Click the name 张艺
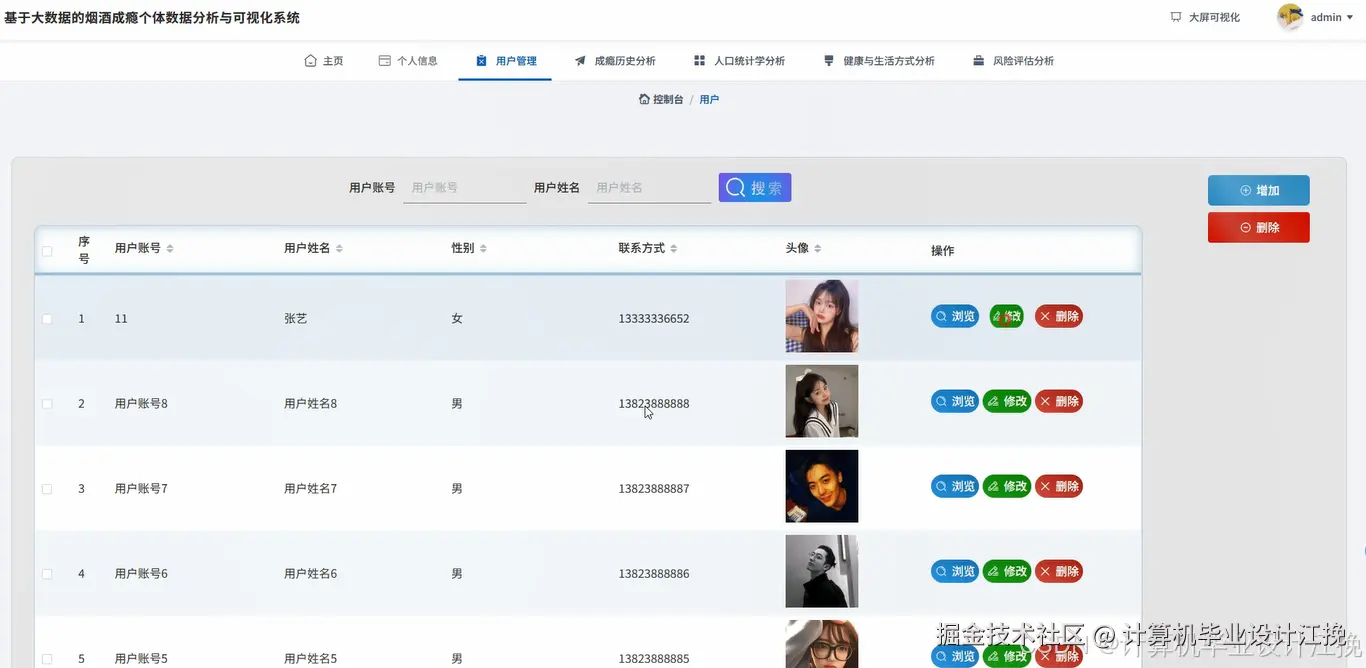The width and height of the screenshot is (1366, 668). coord(295,319)
